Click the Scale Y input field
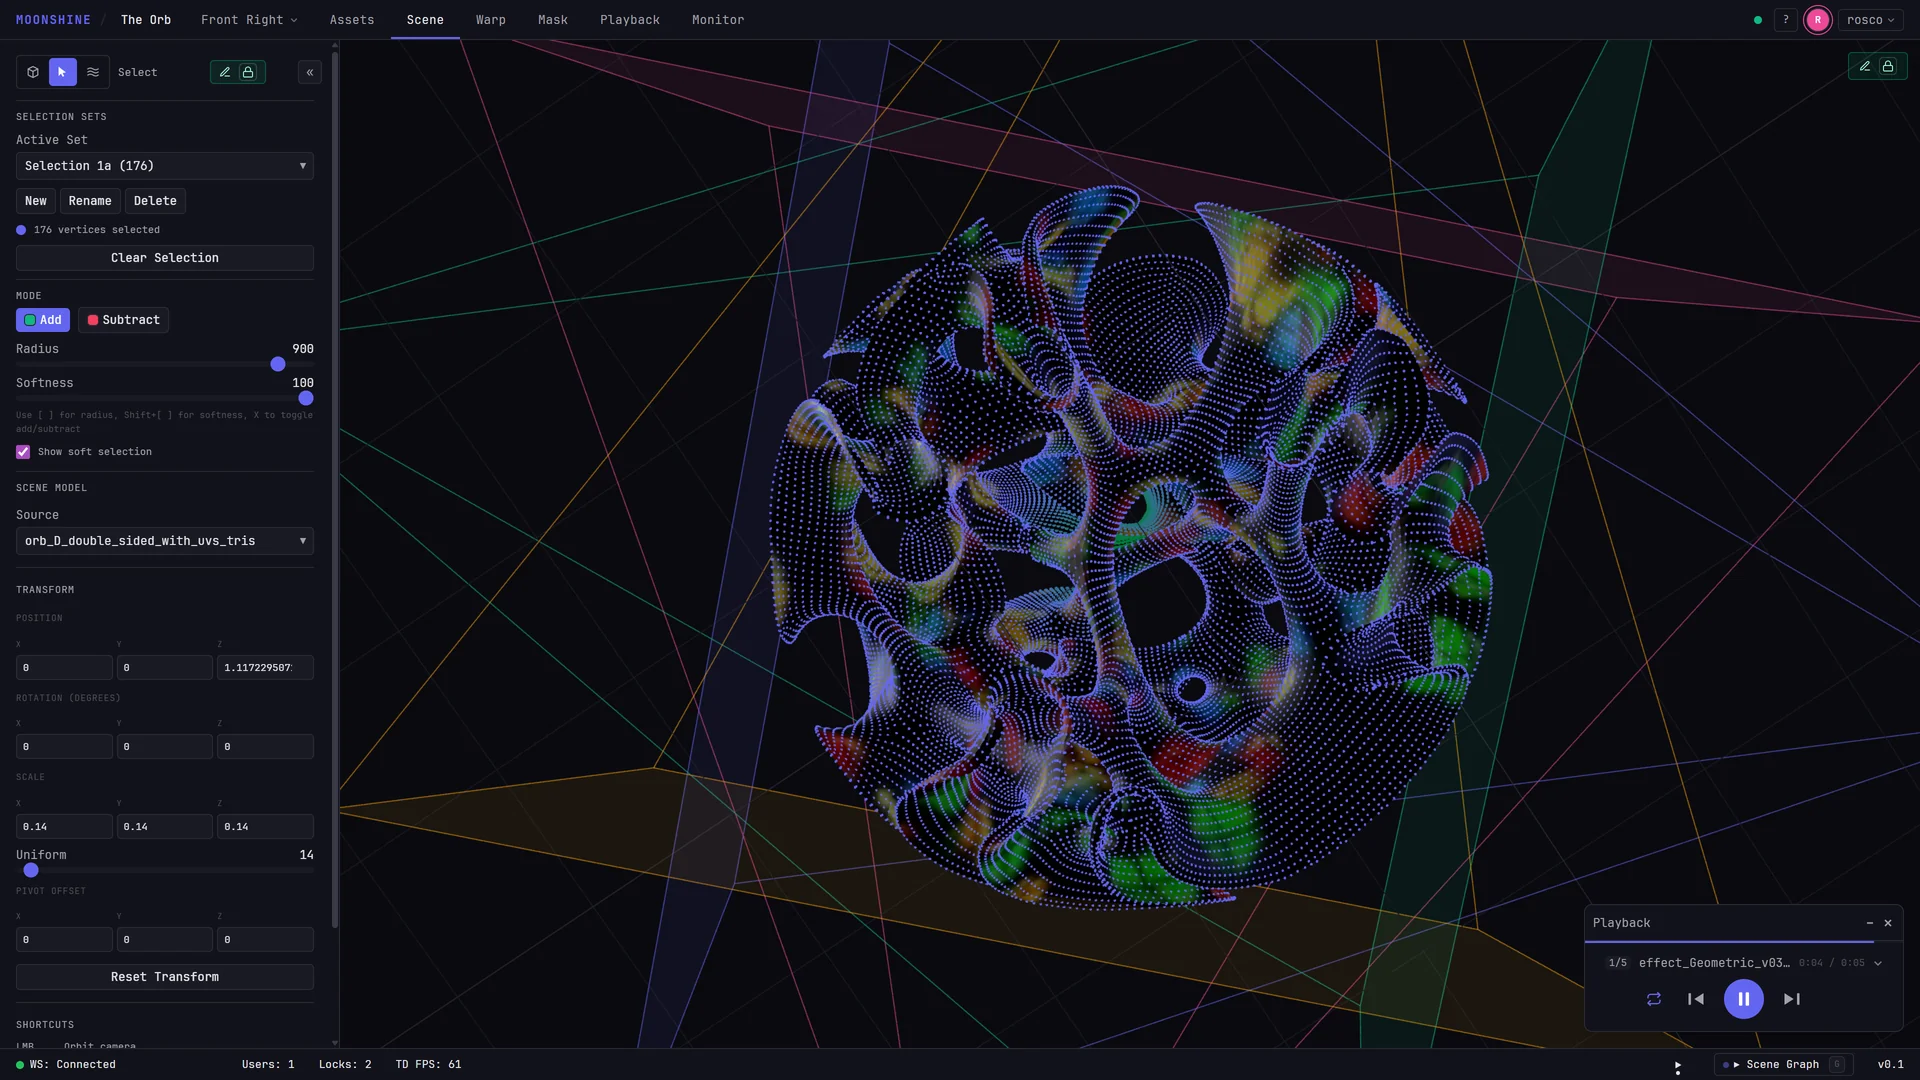This screenshot has width=1920, height=1080. pyautogui.click(x=165, y=826)
